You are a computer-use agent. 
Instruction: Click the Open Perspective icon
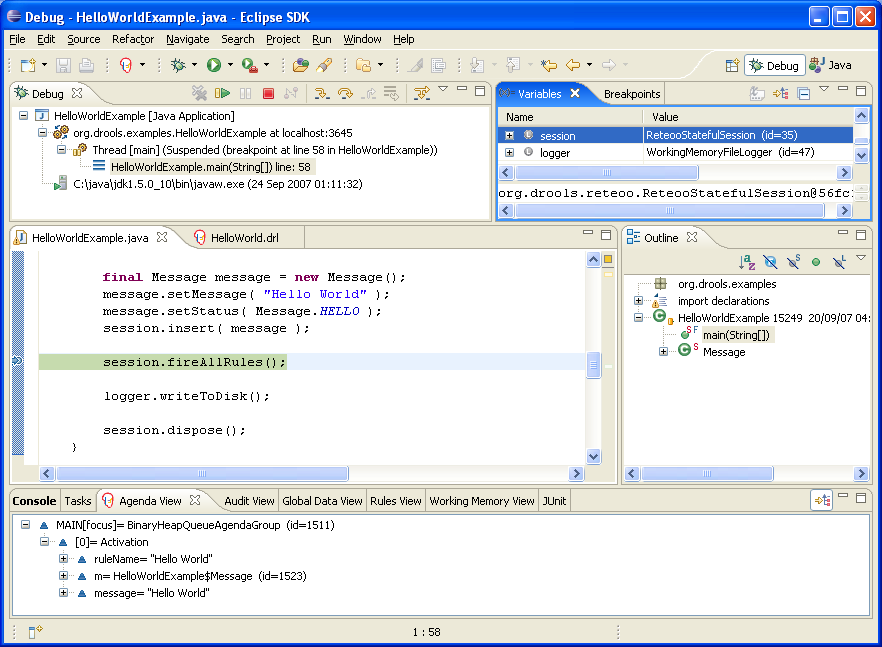click(732, 65)
